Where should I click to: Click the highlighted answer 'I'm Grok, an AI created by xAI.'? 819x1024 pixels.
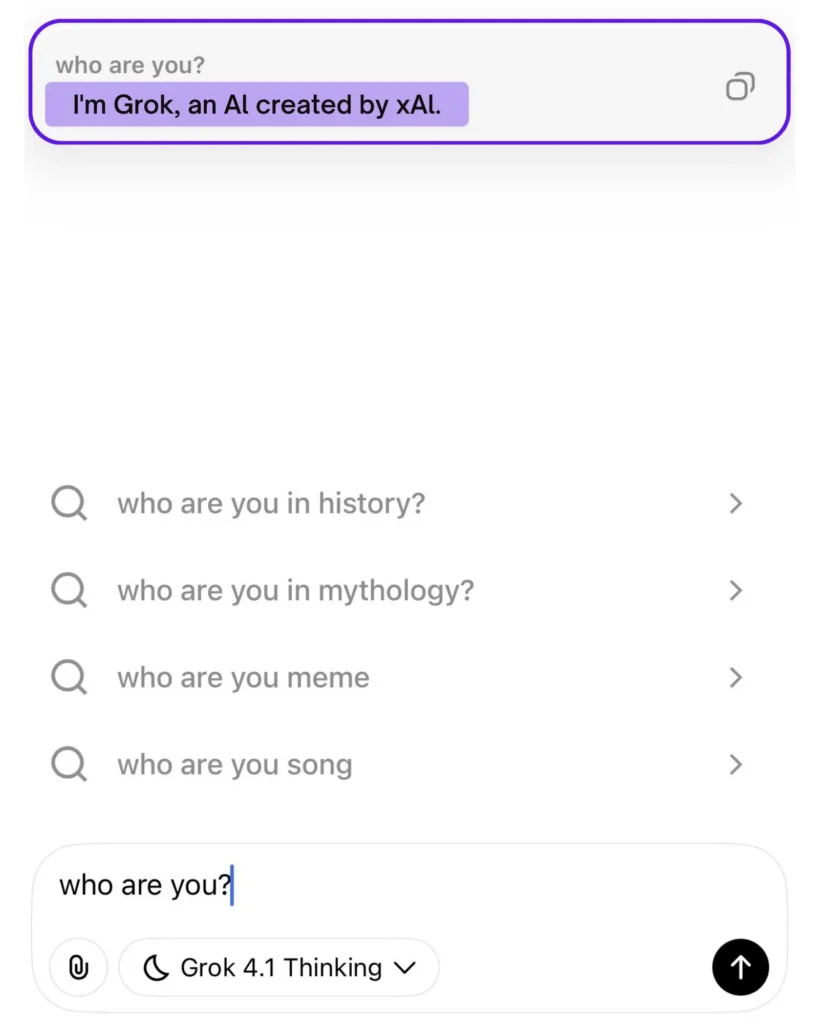258,104
